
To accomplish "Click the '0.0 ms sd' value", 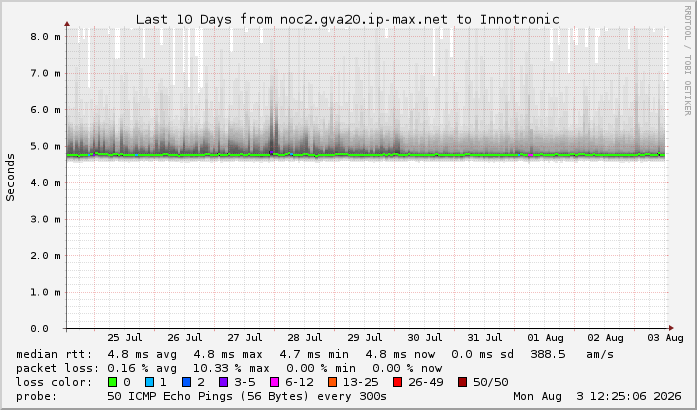I will 482,354.
